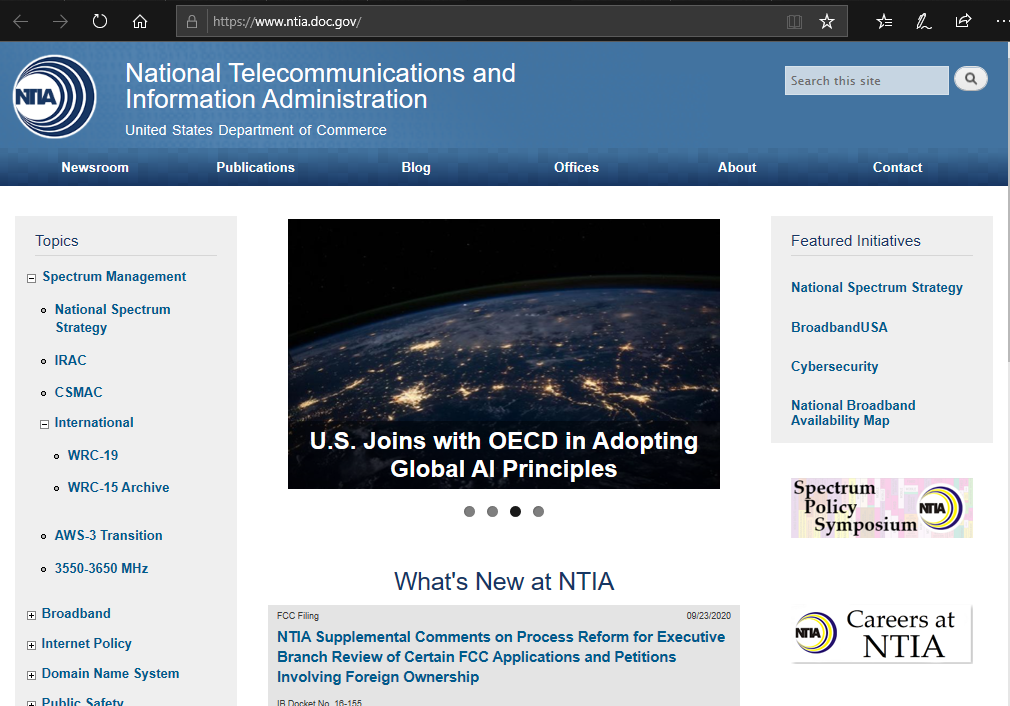This screenshot has width=1010, height=706.
Task: Open National Spectrum Strategy in Topics
Action: click(113, 318)
